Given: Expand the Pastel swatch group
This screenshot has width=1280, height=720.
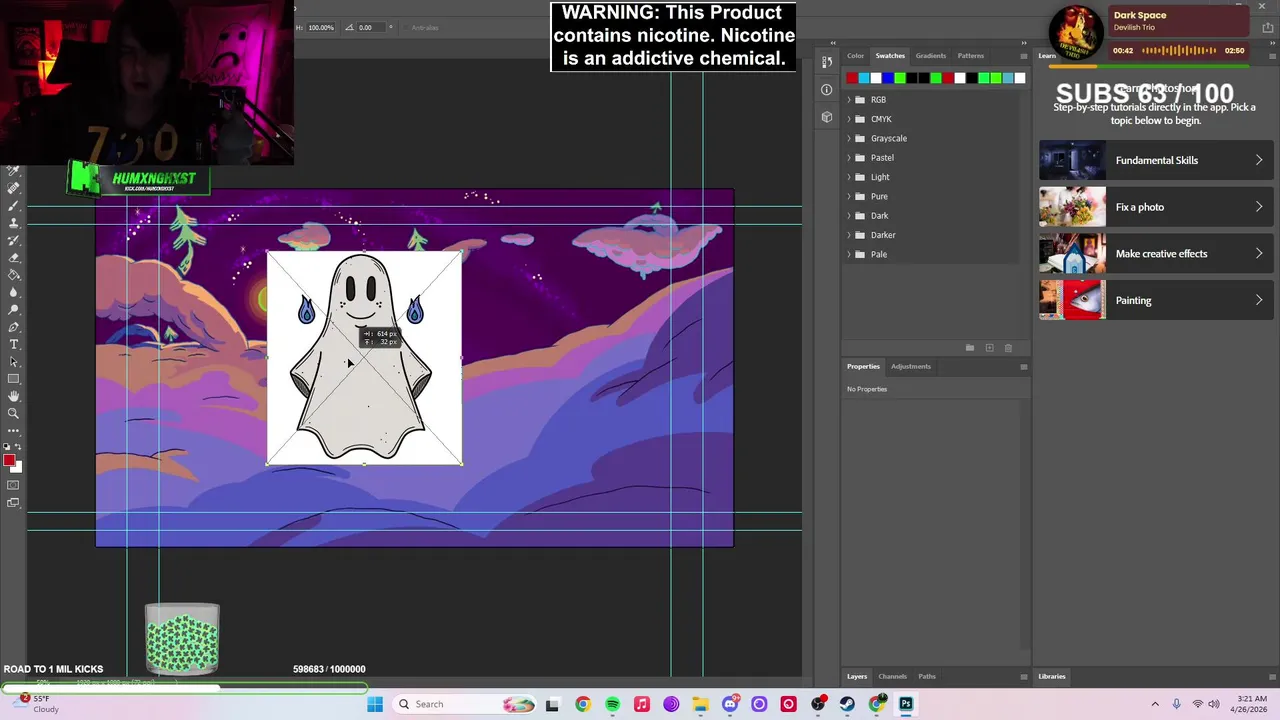Looking at the screenshot, I should click(849, 158).
